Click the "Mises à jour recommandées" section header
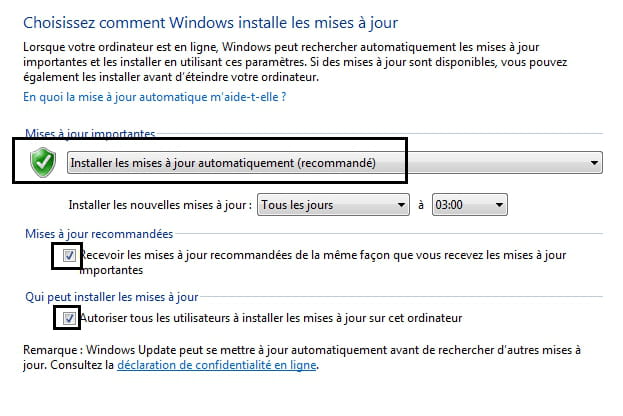623x416 pixels. point(99,234)
